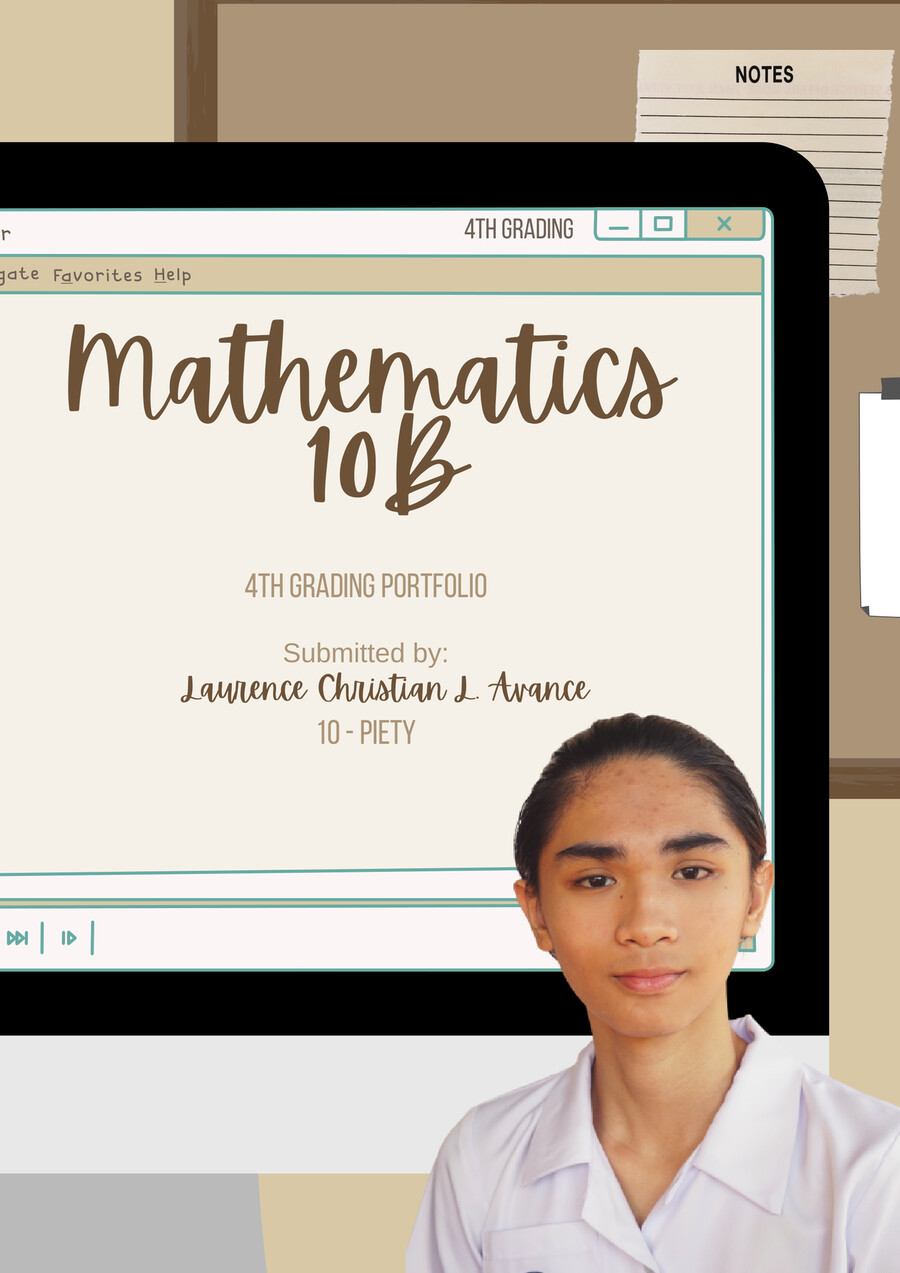
Task: Open the Help menu
Action: point(173,274)
